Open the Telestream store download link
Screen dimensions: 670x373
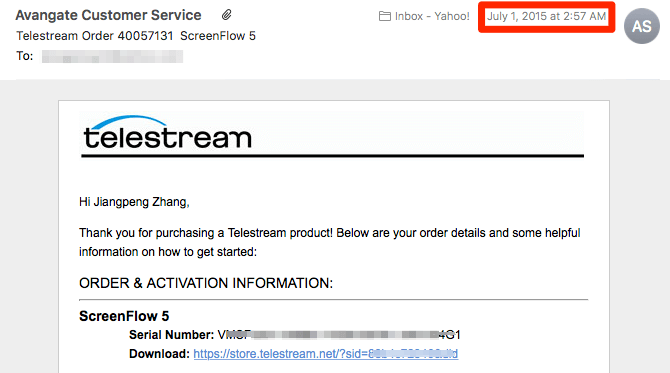(326, 354)
